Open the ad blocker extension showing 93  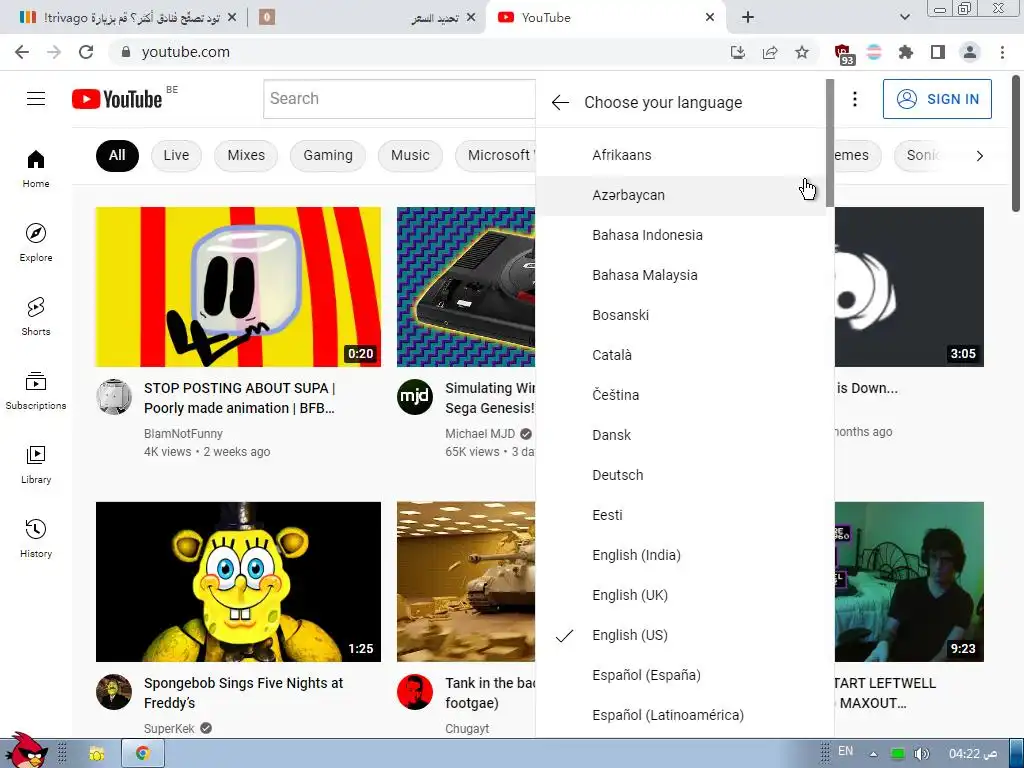point(843,54)
